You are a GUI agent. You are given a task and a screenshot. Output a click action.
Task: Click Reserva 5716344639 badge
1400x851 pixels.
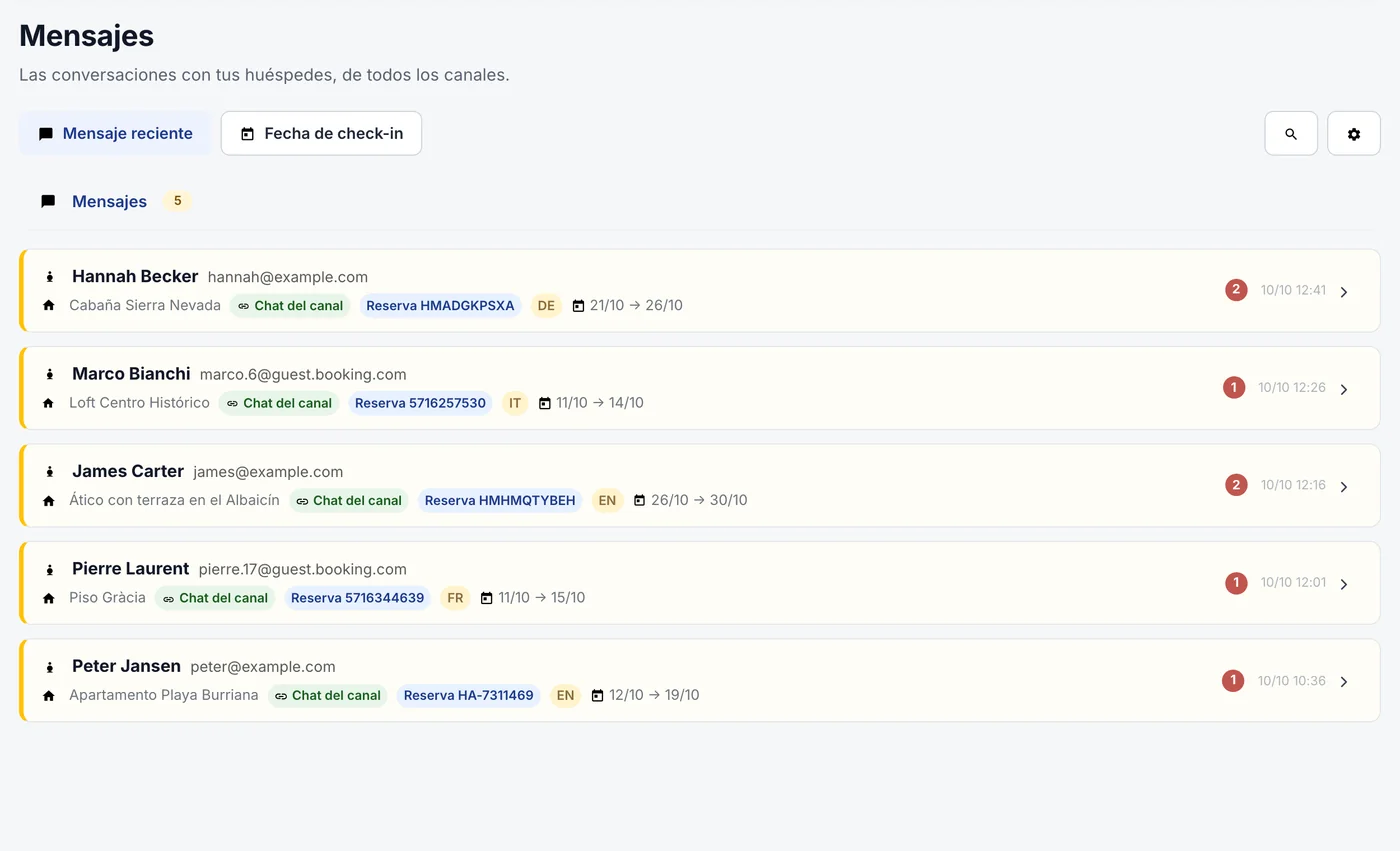(358, 598)
